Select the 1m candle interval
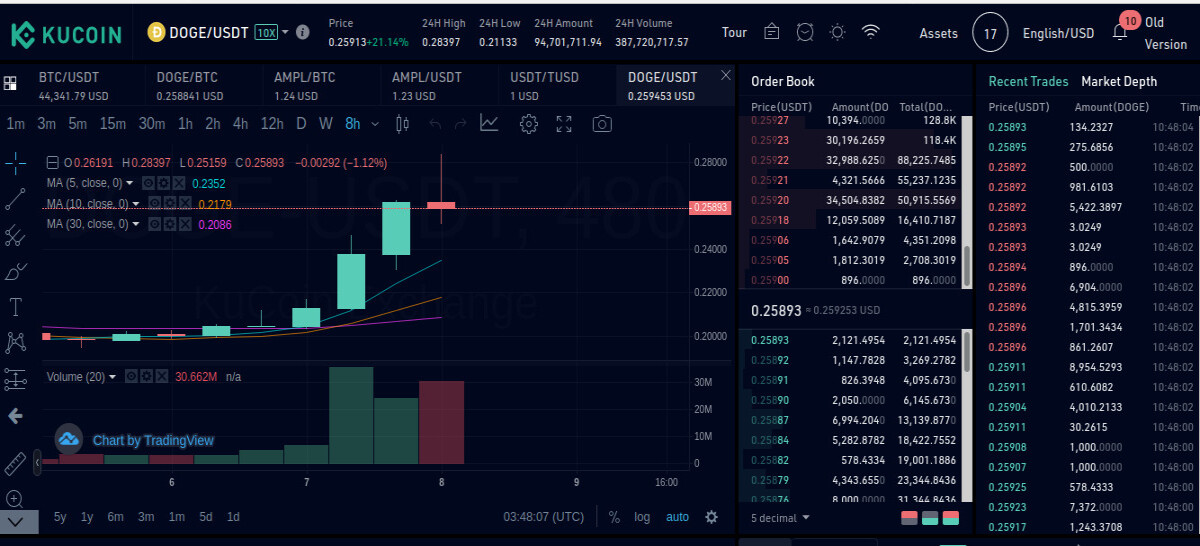 pos(16,124)
